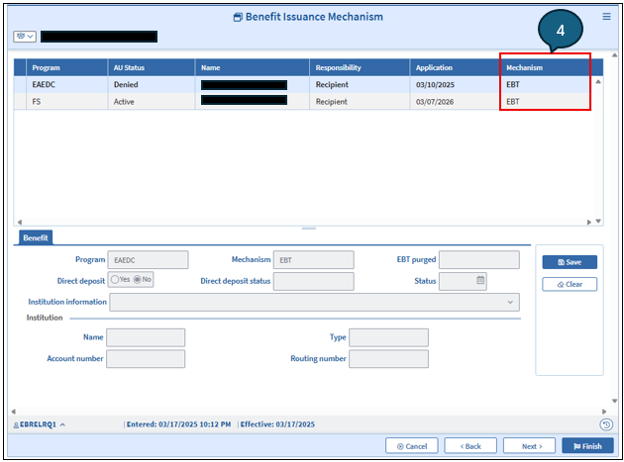Click Recipient in the FS row
The image size is (624, 462).
(332, 102)
